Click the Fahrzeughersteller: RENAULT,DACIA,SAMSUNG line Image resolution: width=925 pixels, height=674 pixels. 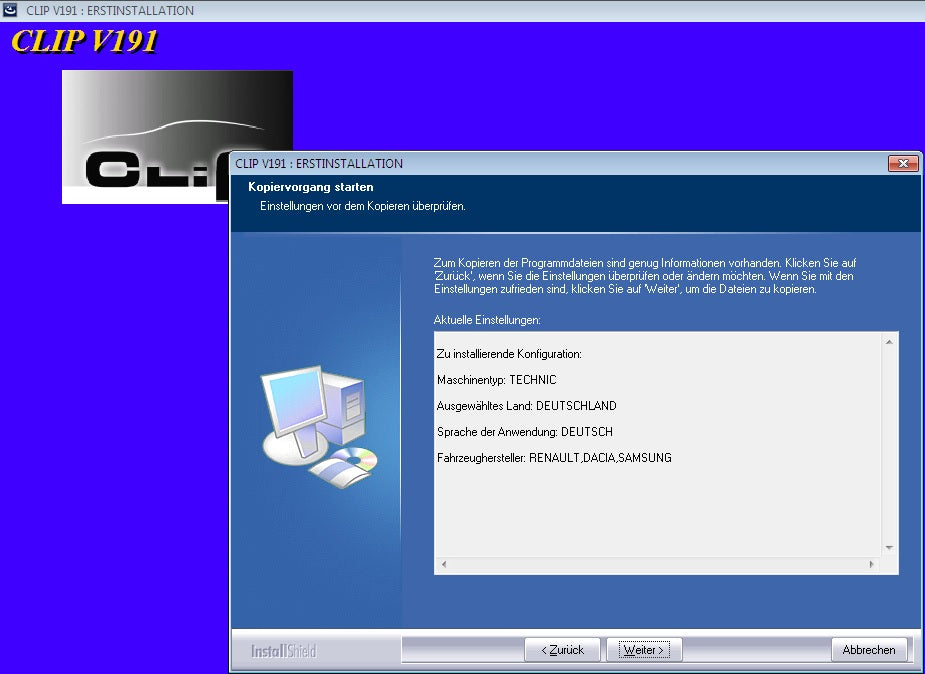(554, 458)
